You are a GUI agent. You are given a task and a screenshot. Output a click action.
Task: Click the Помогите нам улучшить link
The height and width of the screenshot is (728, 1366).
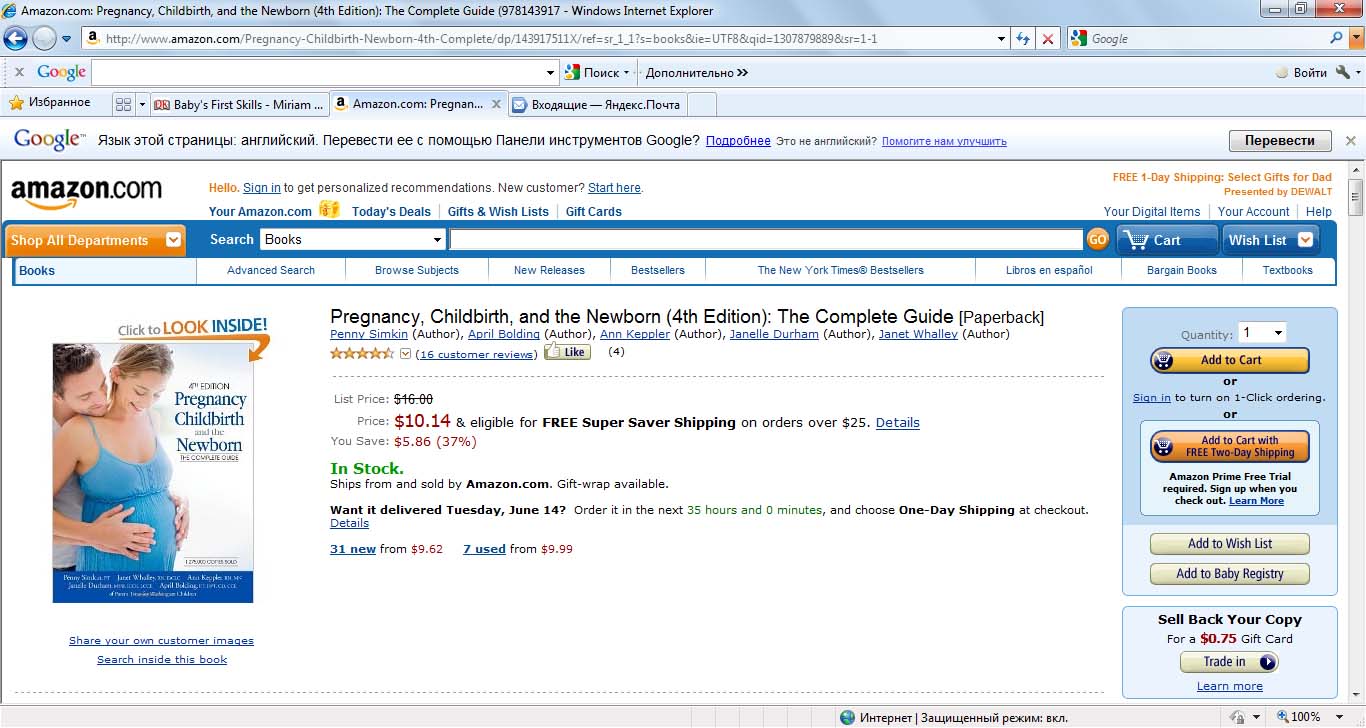tap(944, 142)
